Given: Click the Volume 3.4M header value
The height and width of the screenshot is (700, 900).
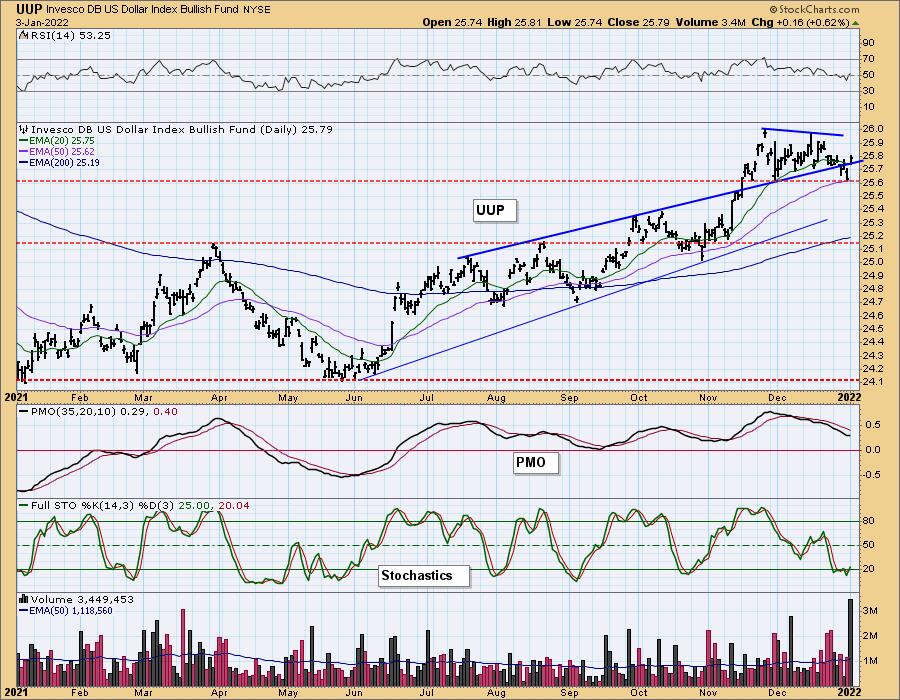Looking at the screenshot, I should click(x=710, y=22).
